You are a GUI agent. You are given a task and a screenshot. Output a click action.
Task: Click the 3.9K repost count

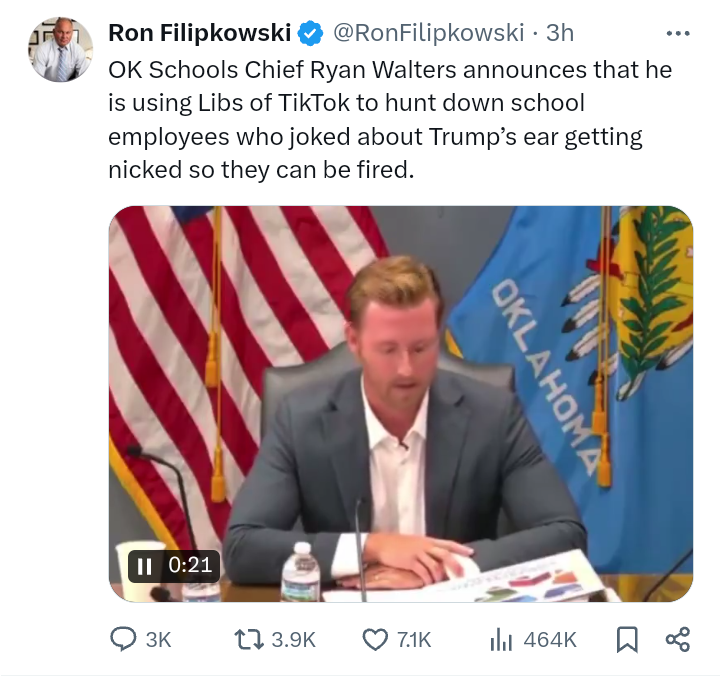294,639
